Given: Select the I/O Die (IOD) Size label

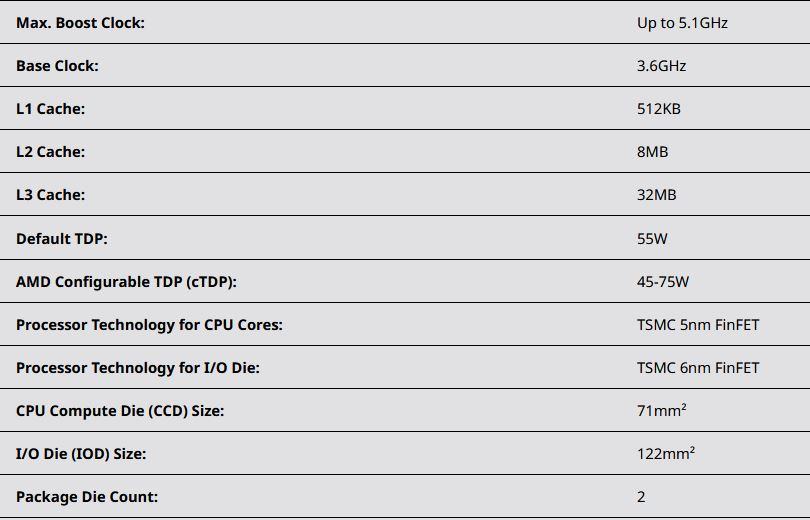Looking at the screenshot, I should pos(81,454).
